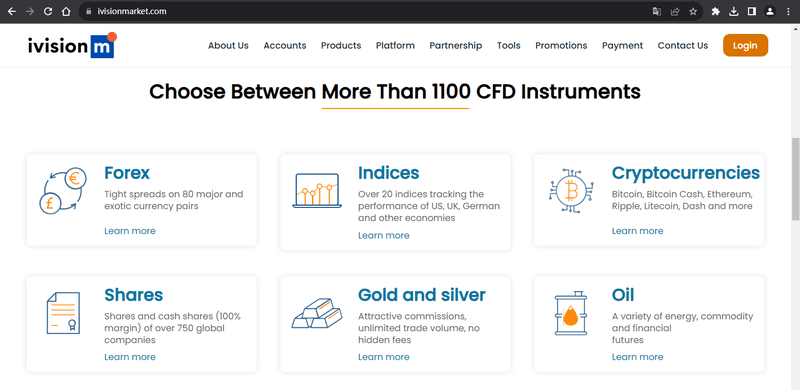This screenshot has height=390, width=800.
Task: Go to browser home page icon
Action: (66, 11)
